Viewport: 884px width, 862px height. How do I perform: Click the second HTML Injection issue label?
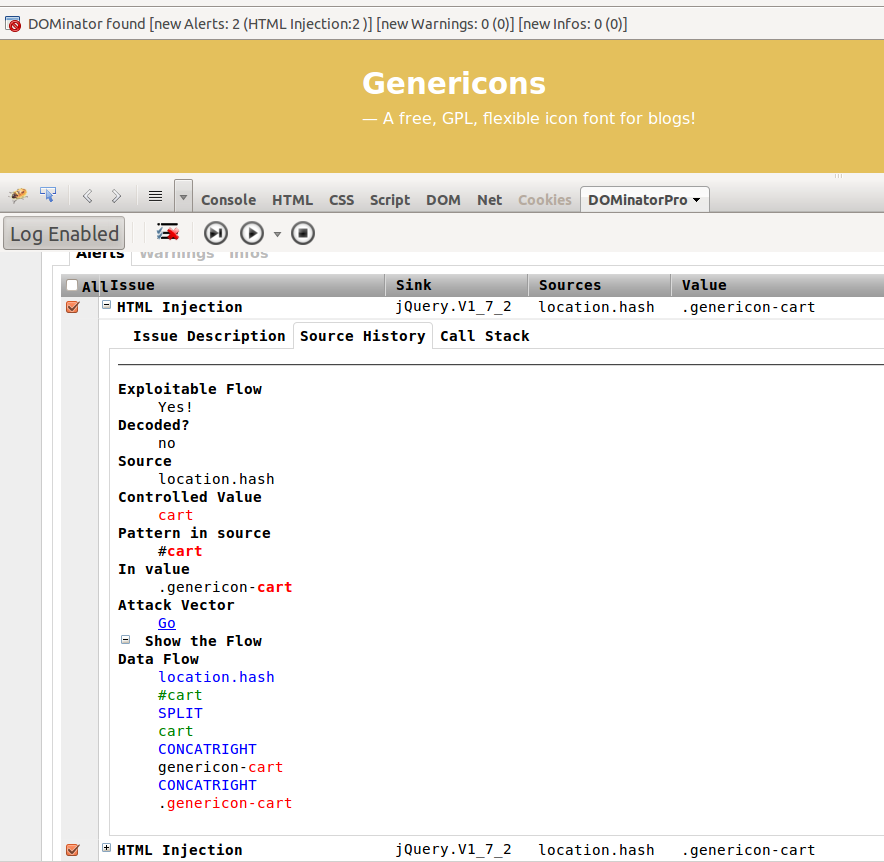pos(179,850)
